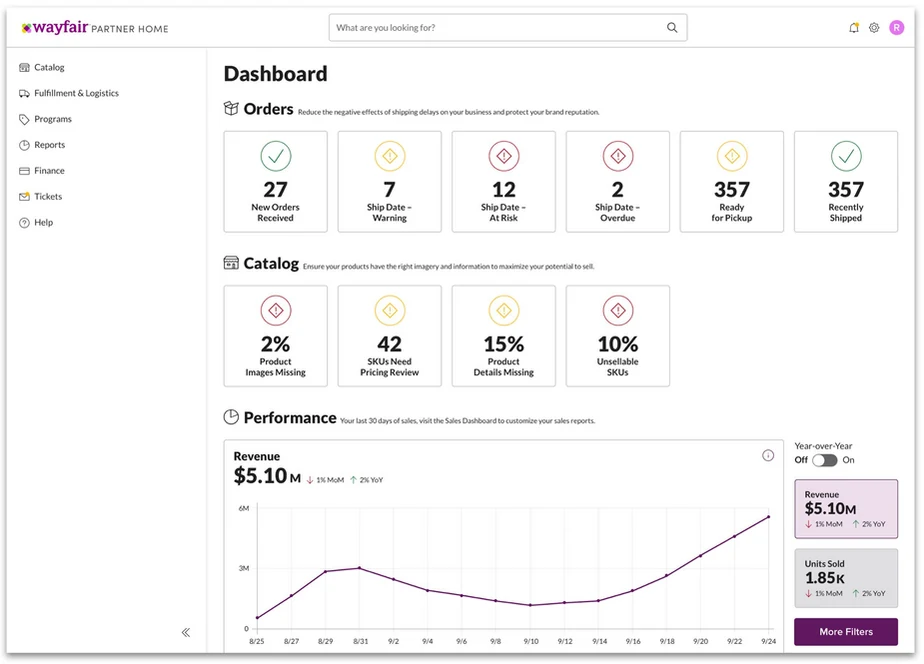
Task: Open the 27 New Orders Received value
Action: 275,190
